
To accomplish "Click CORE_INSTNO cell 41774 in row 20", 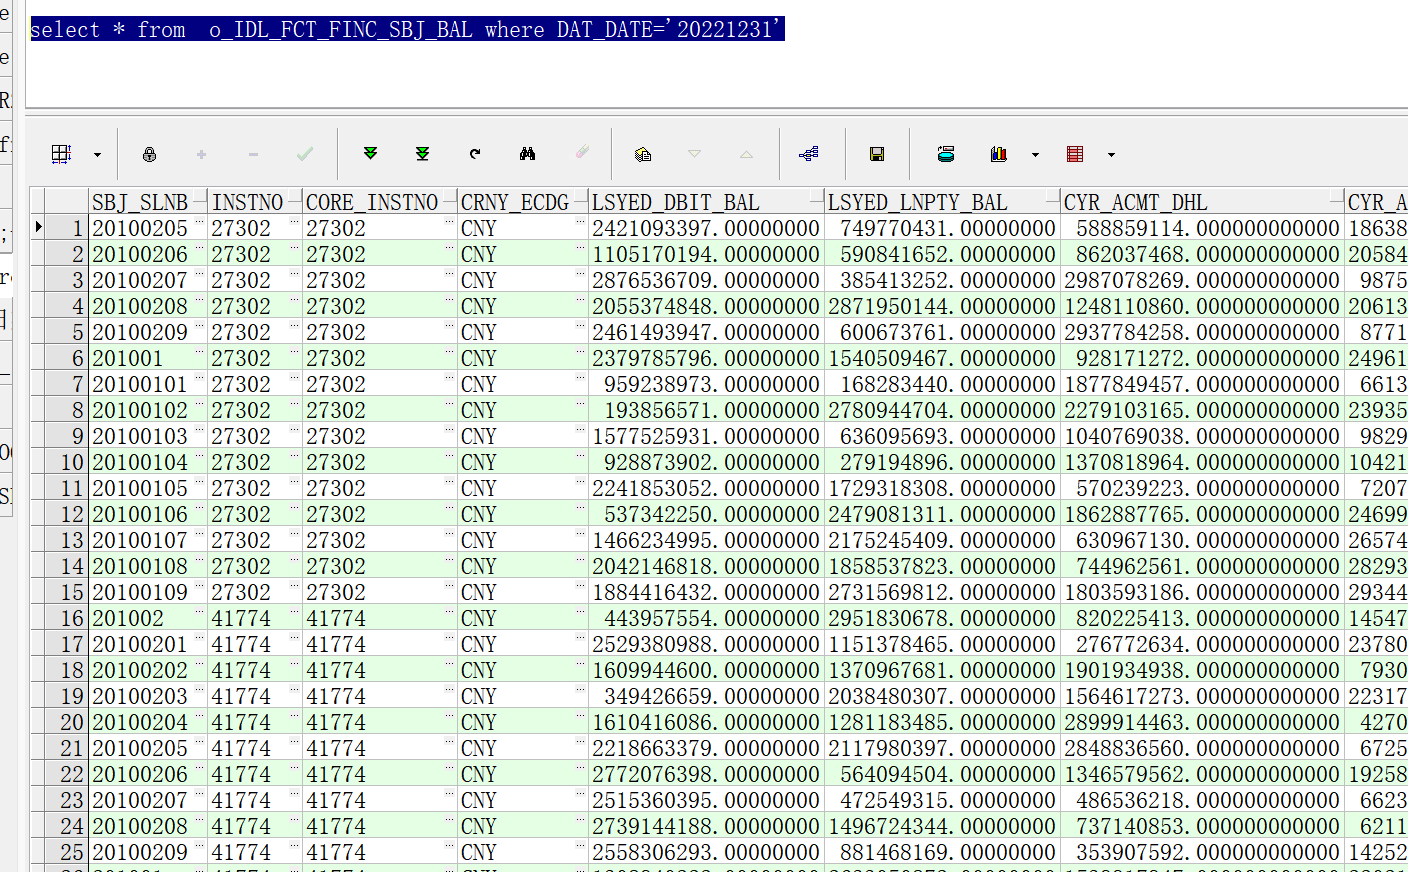I will click(x=380, y=722).
